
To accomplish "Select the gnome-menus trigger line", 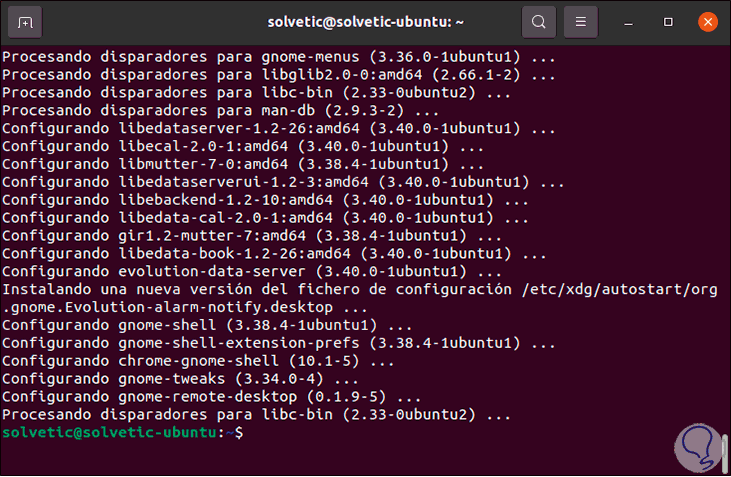I will click(279, 57).
